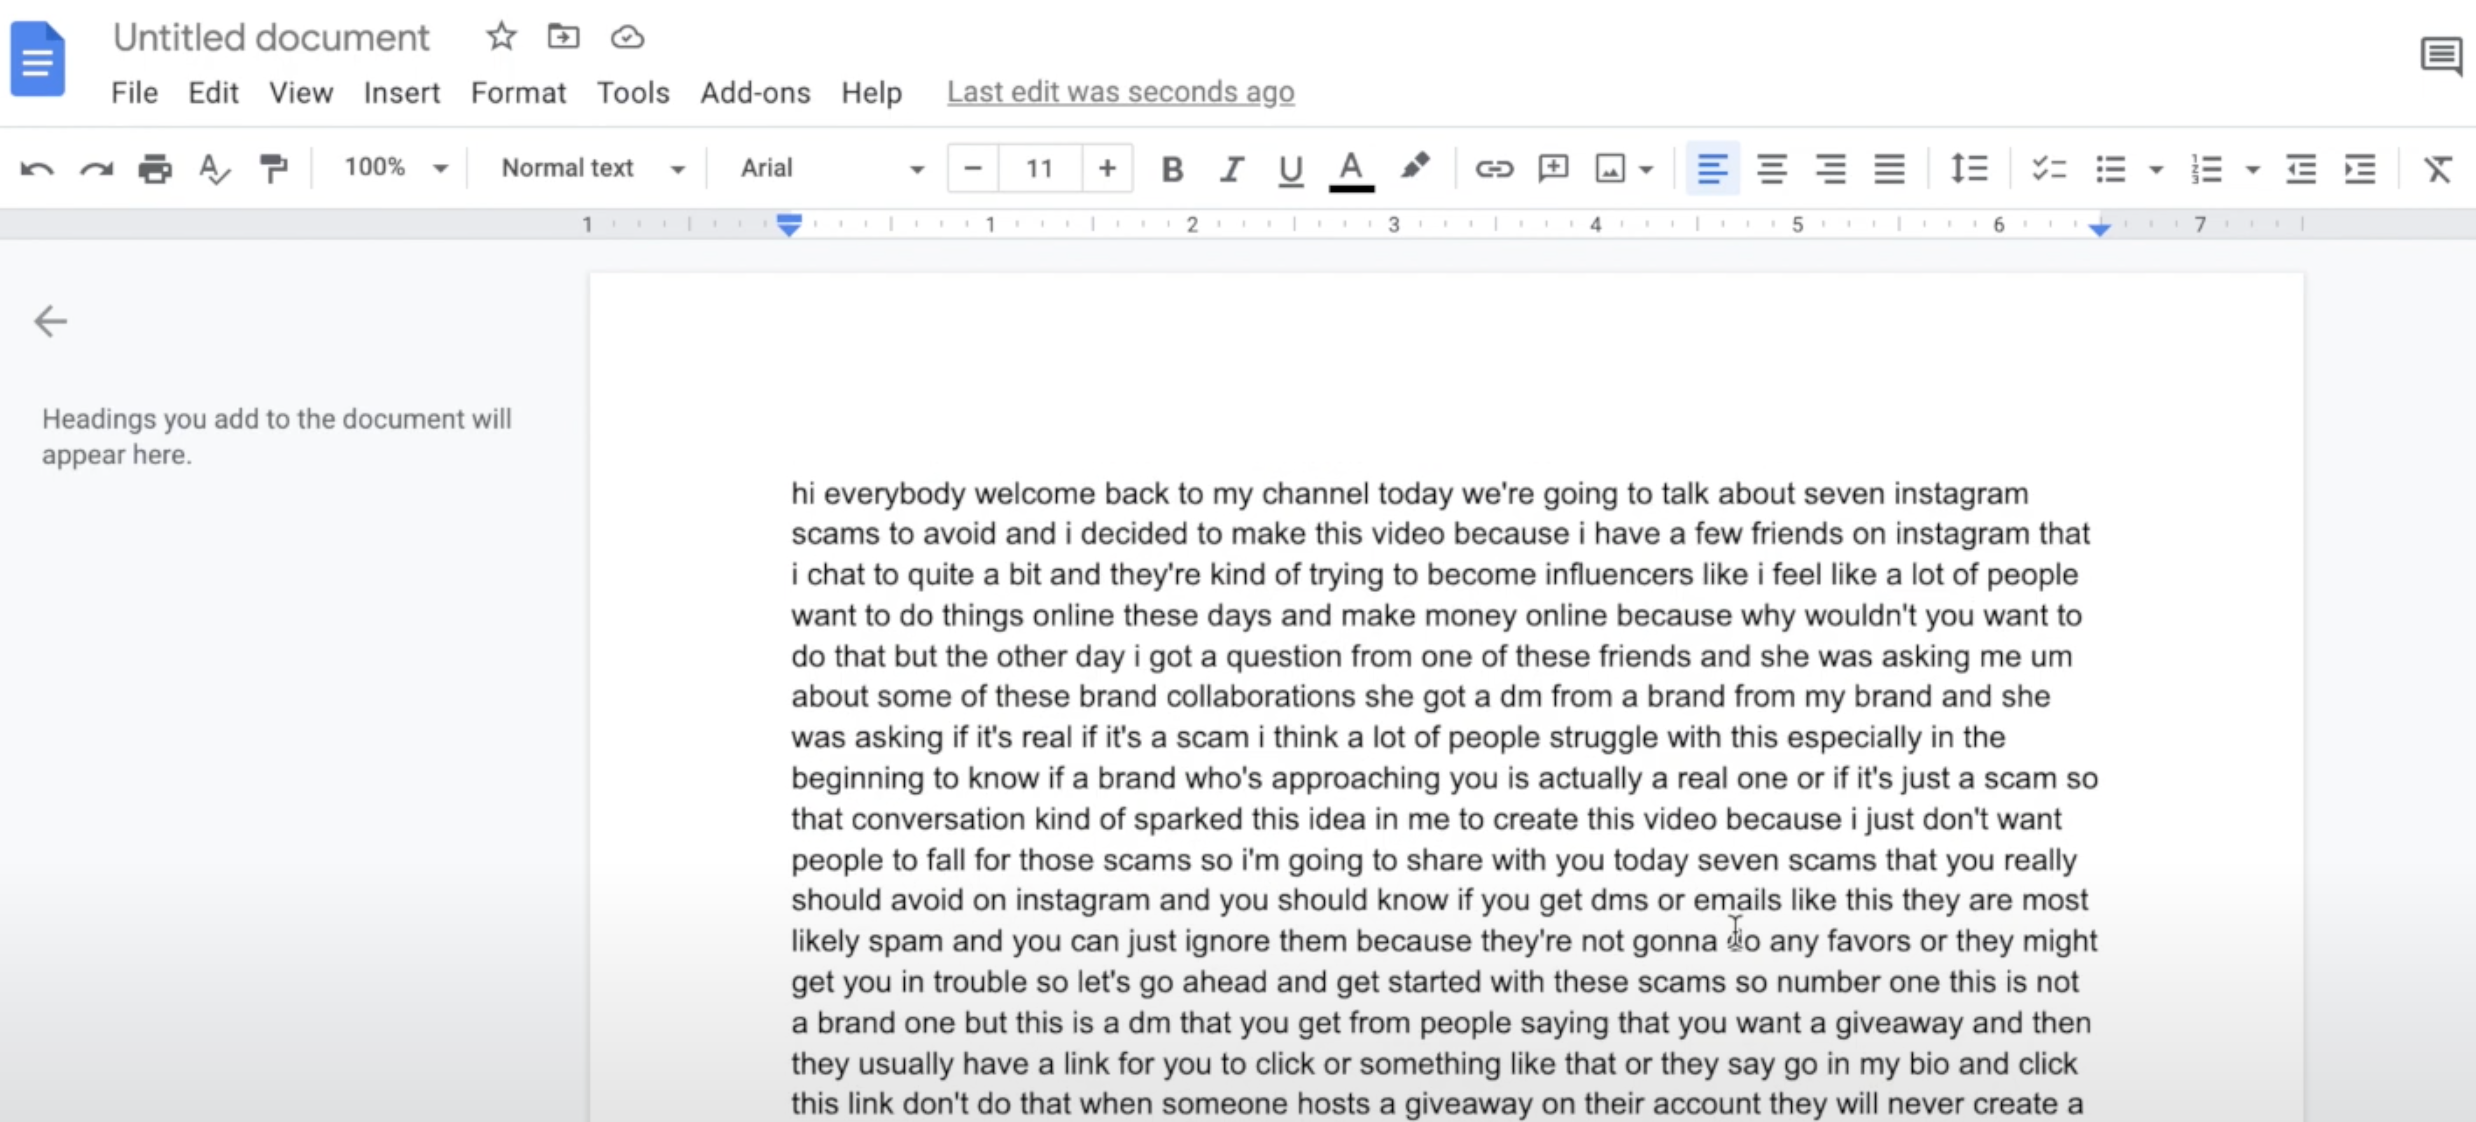Image resolution: width=2476 pixels, height=1122 pixels.
Task: Redo the last action
Action: click(x=96, y=168)
